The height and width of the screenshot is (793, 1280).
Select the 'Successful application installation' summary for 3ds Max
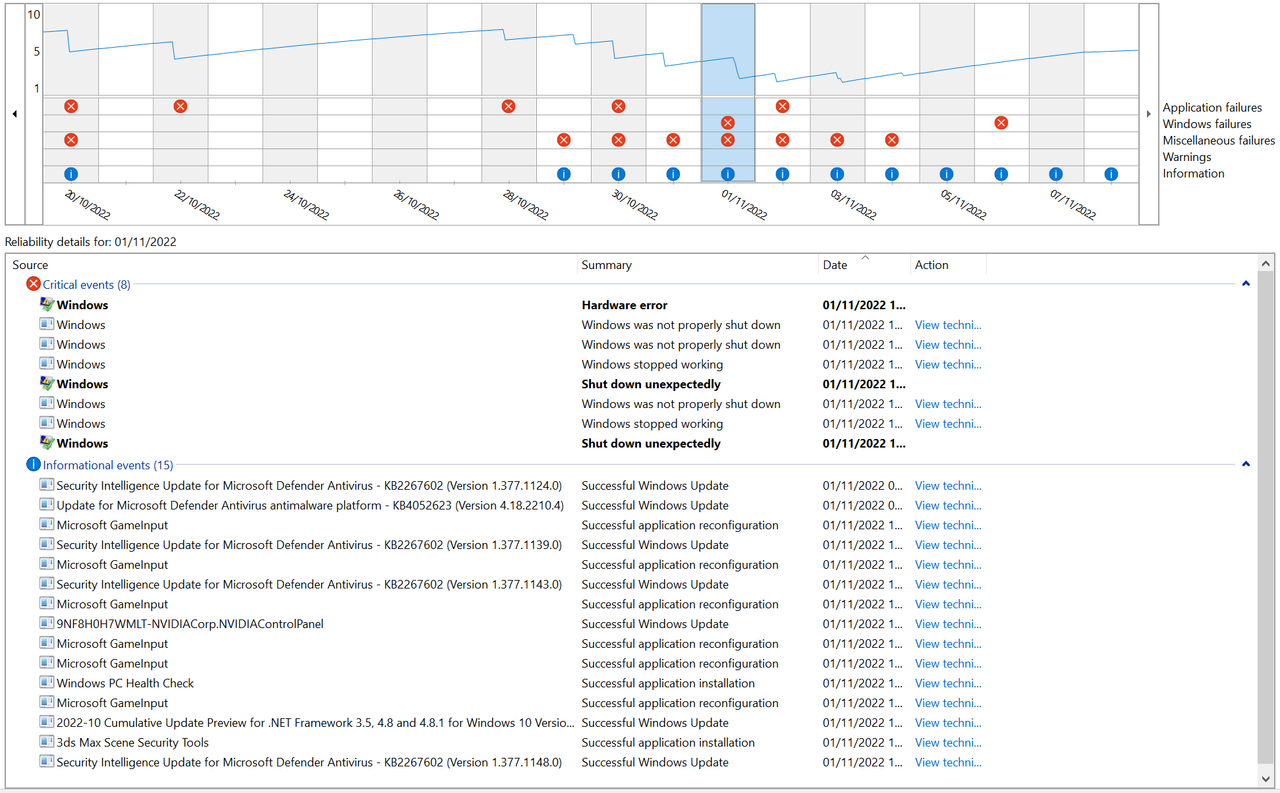(668, 743)
